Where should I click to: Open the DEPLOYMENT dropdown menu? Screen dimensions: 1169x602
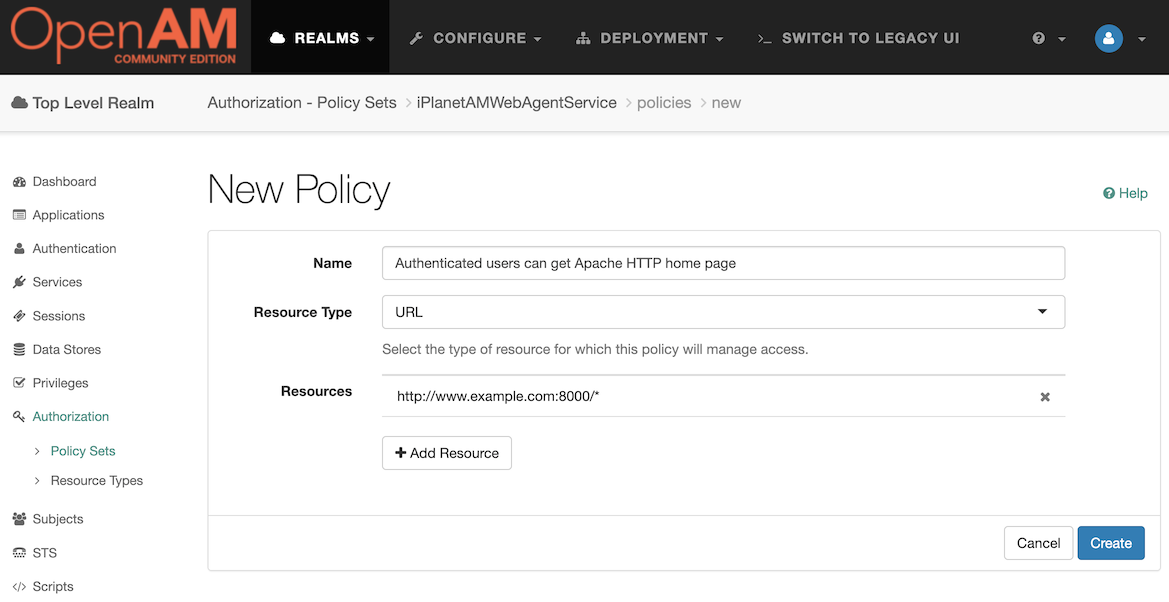(x=649, y=37)
